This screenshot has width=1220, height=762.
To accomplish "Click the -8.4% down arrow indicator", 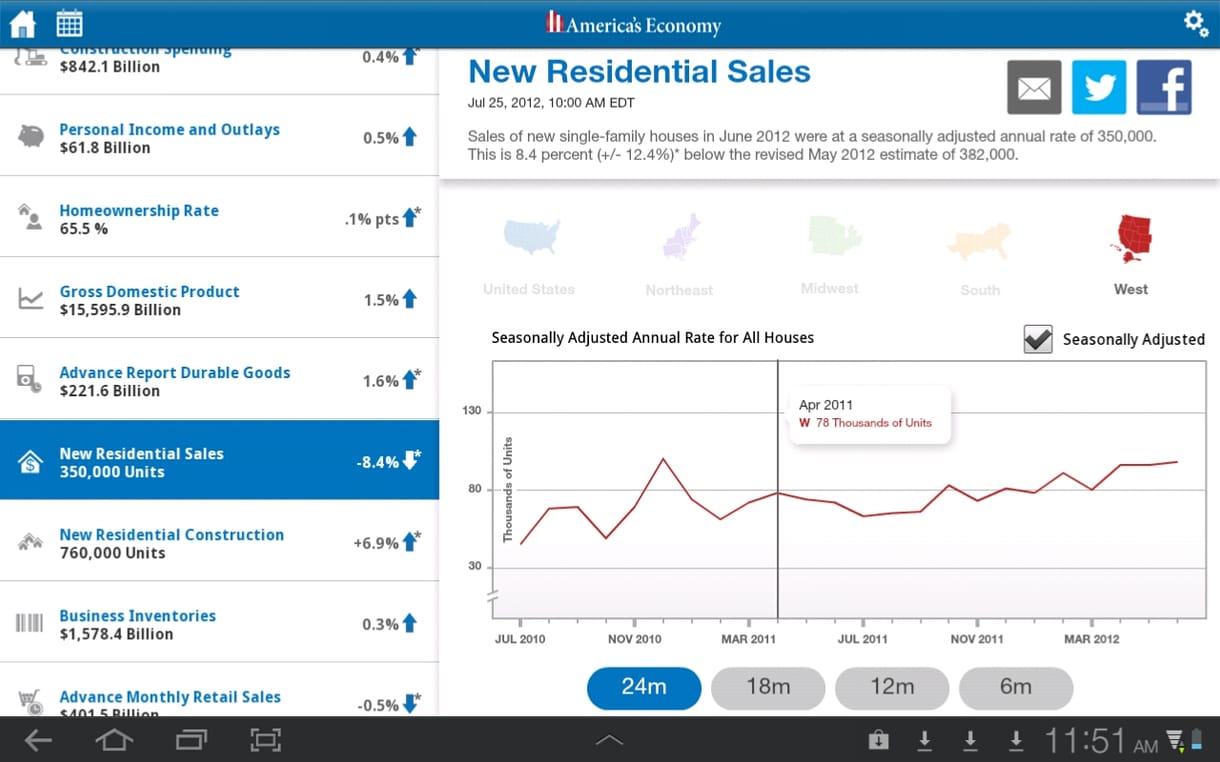I will point(410,461).
